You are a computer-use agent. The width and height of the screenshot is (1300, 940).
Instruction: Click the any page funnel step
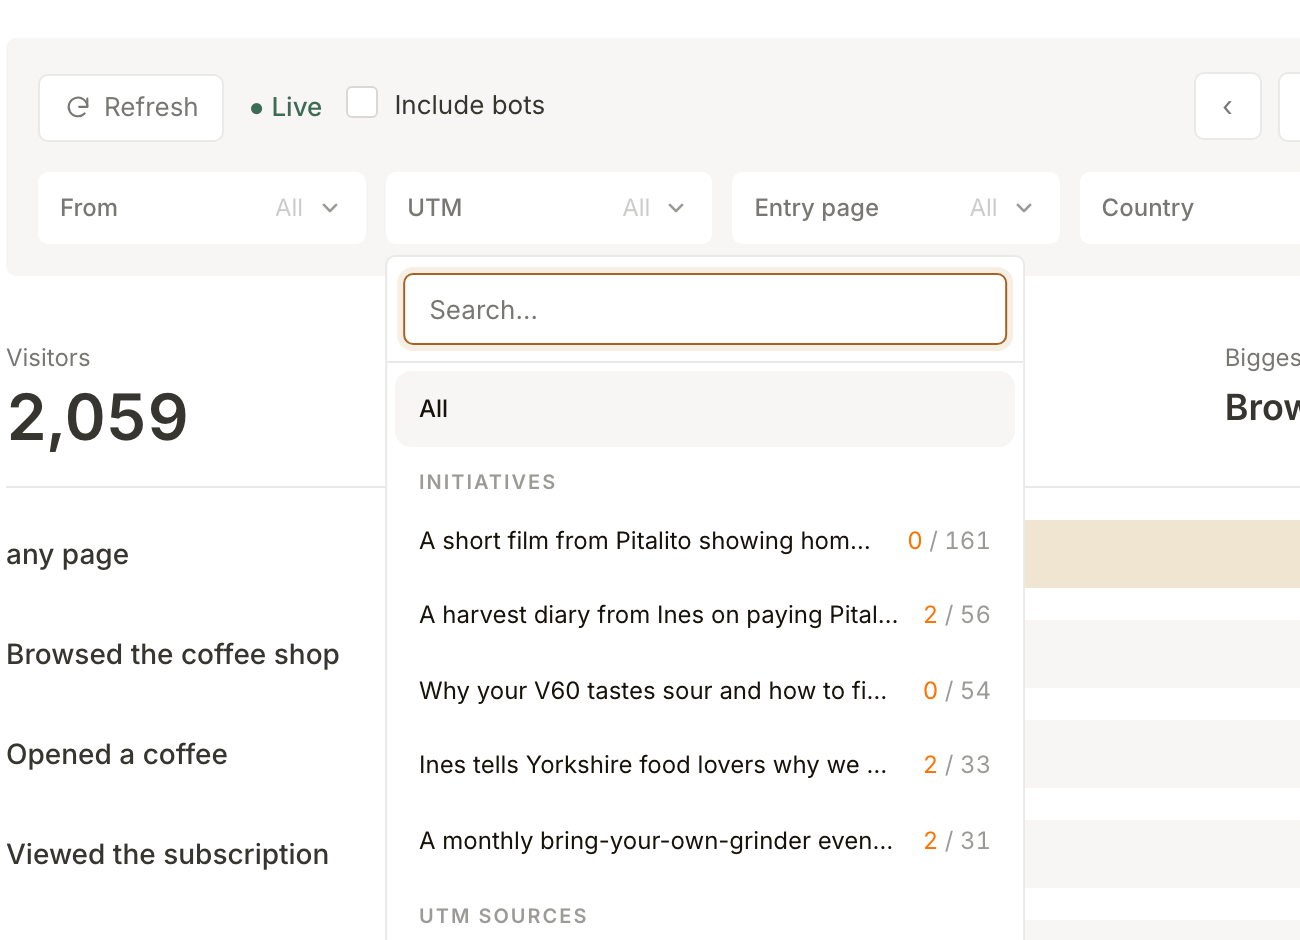click(x=68, y=555)
